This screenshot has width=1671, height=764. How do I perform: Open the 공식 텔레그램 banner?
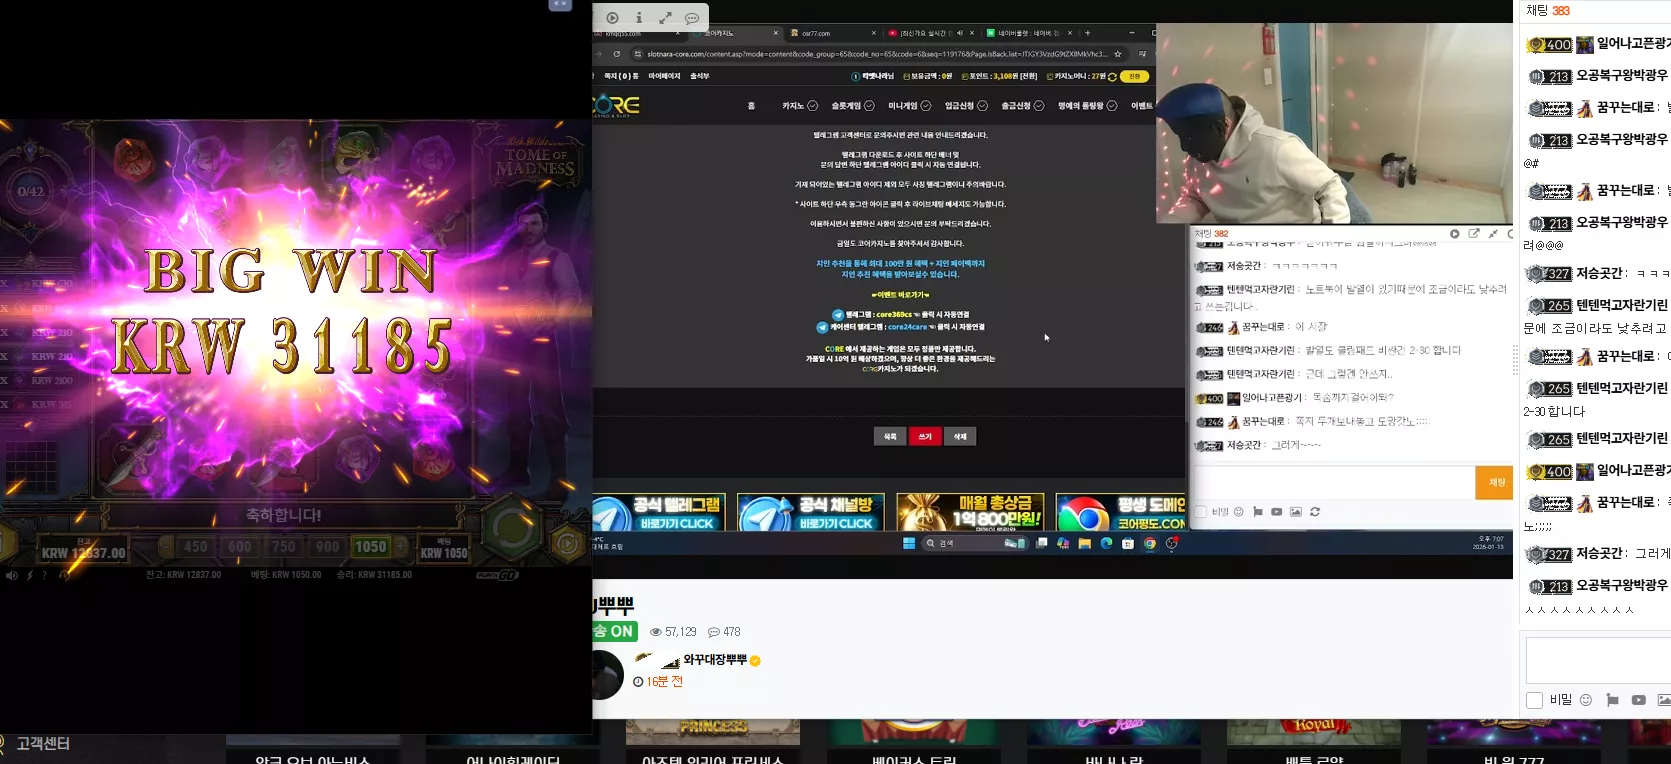pos(658,513)
